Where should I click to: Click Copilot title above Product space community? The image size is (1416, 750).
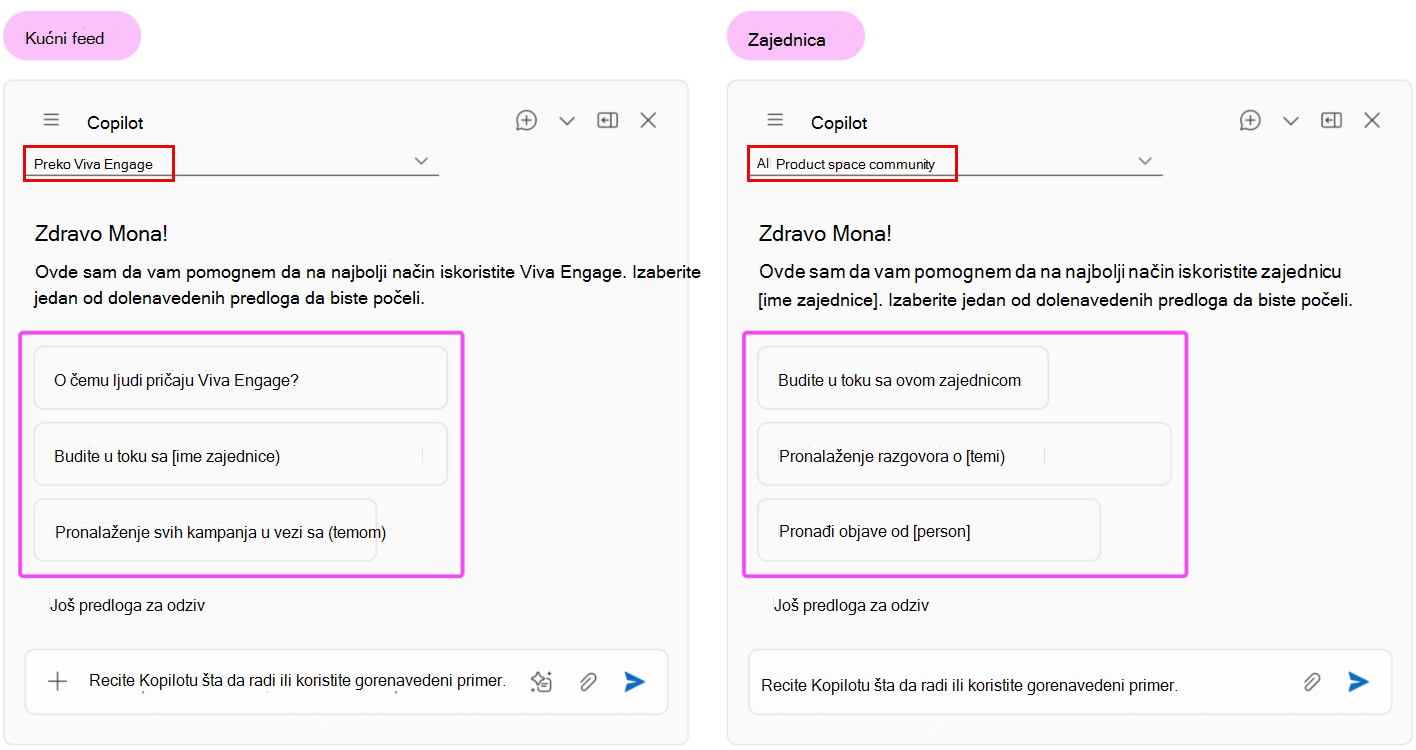point(839,123)
